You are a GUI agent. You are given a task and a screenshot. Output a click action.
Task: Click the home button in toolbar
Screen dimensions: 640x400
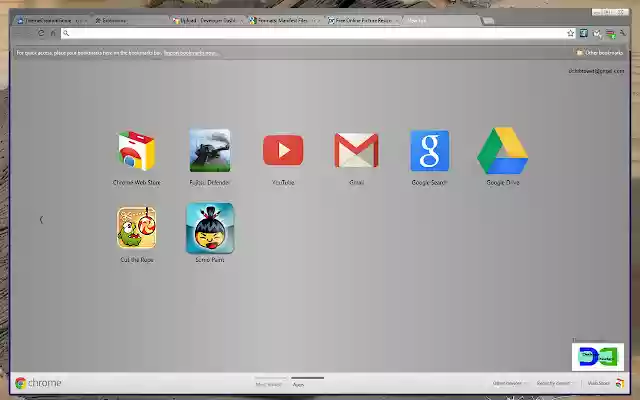point(53,33)
